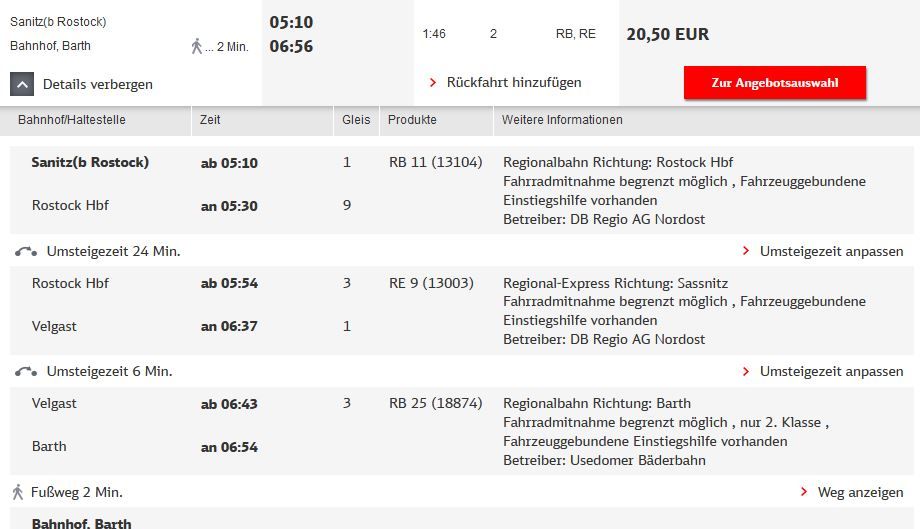920x529 pixels.
Task: Click the walking person icon near 2 Min.
Action: [x=197, y=46]
